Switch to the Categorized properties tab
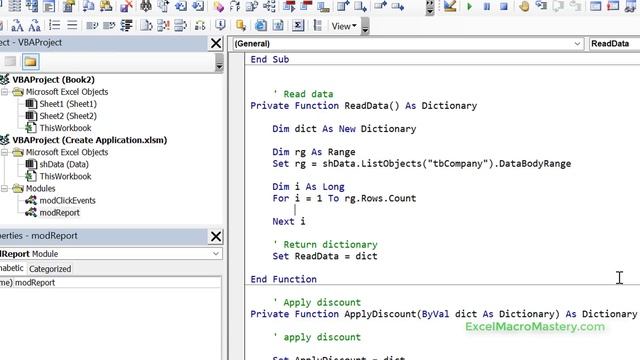The height and width of the screenshot is (360, 640). pos(50,269)
